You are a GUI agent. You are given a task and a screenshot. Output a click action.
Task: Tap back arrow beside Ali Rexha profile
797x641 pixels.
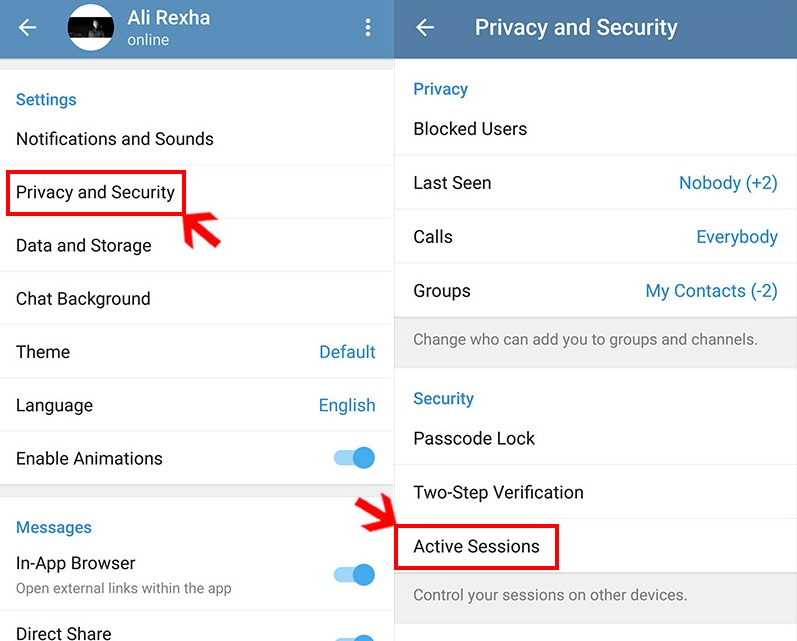click(x=27, y=27)
